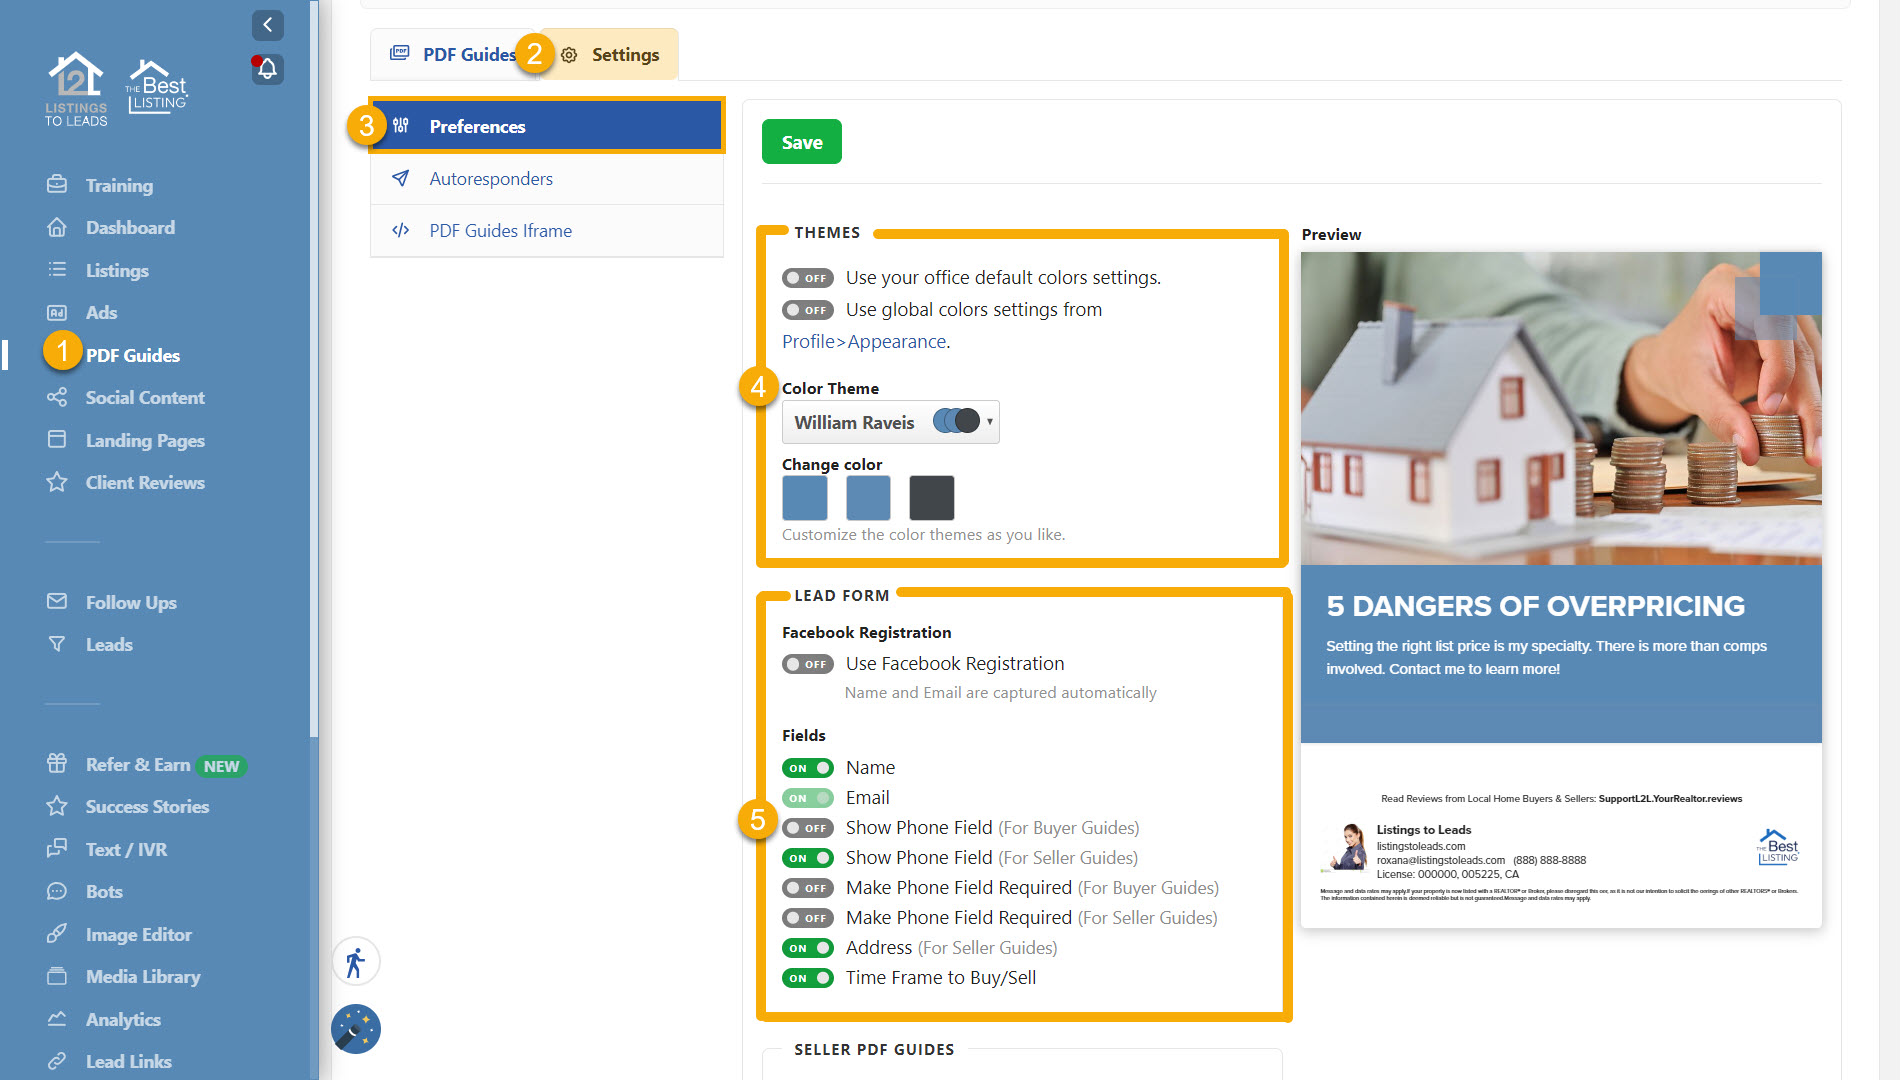Turn on office default colors setting

click(x=807, y=278)
